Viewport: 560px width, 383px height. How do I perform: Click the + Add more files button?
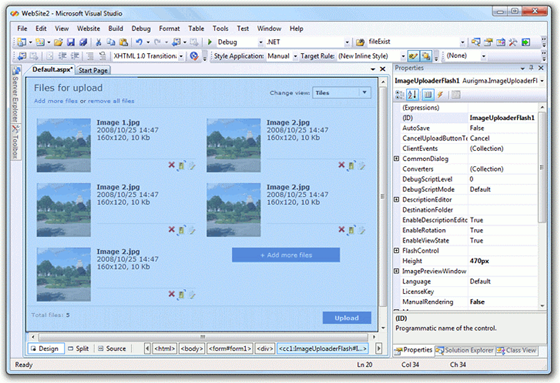286,255
